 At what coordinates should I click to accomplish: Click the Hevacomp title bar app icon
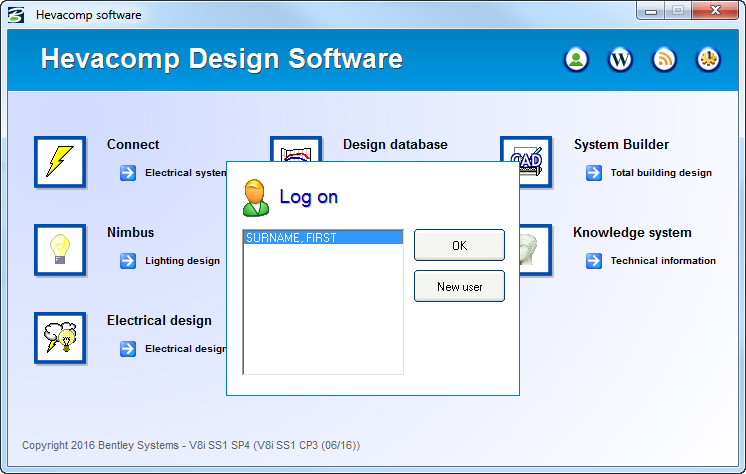(16, 15)
